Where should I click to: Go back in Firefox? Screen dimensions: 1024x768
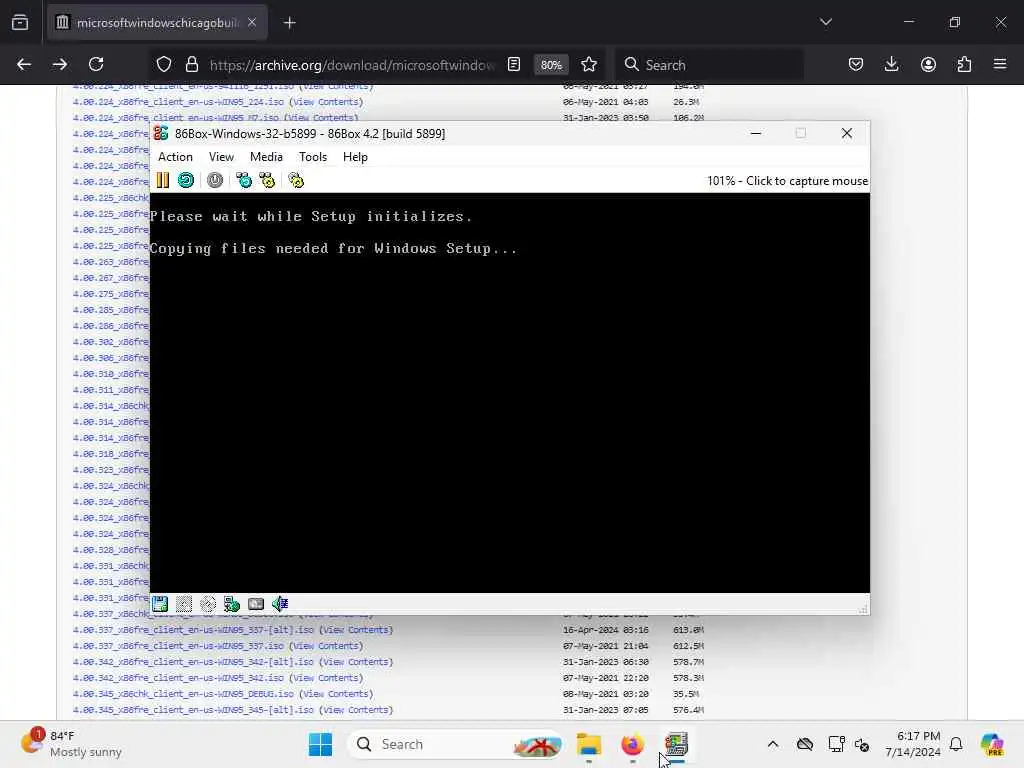(x=24, y=64)
